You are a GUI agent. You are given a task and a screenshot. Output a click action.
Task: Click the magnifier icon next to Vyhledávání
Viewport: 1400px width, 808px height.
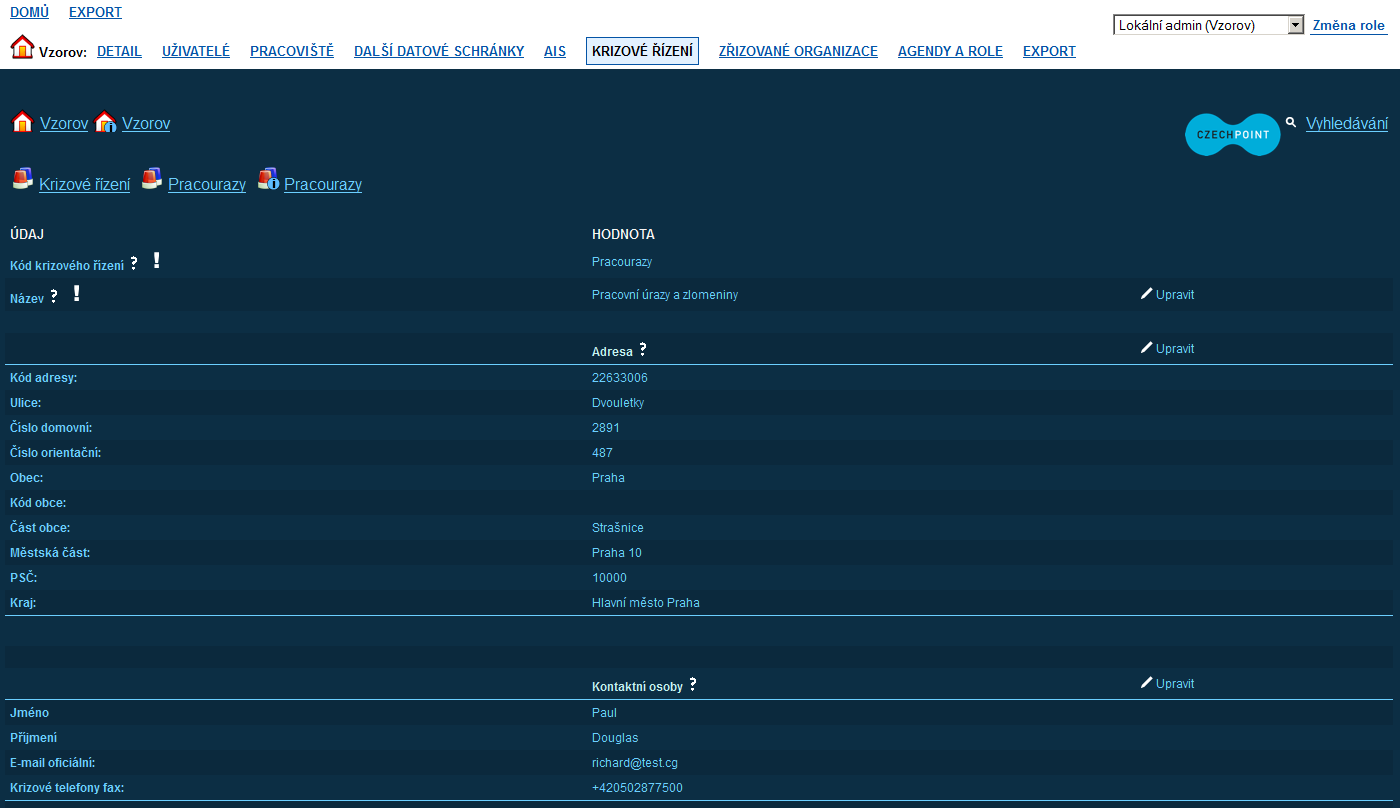coord(1291,122)
